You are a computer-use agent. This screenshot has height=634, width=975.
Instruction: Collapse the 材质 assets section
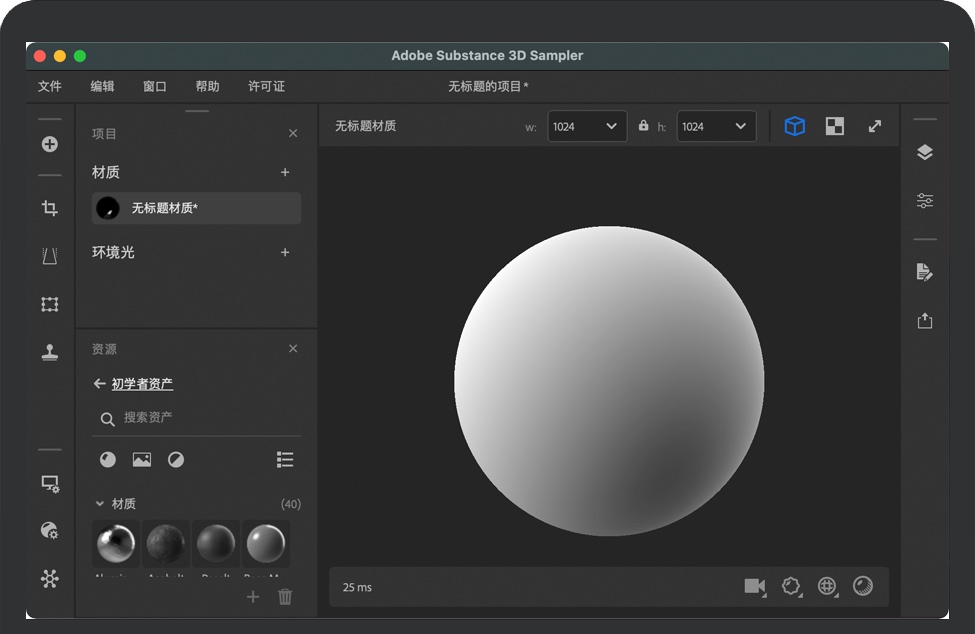99,504
